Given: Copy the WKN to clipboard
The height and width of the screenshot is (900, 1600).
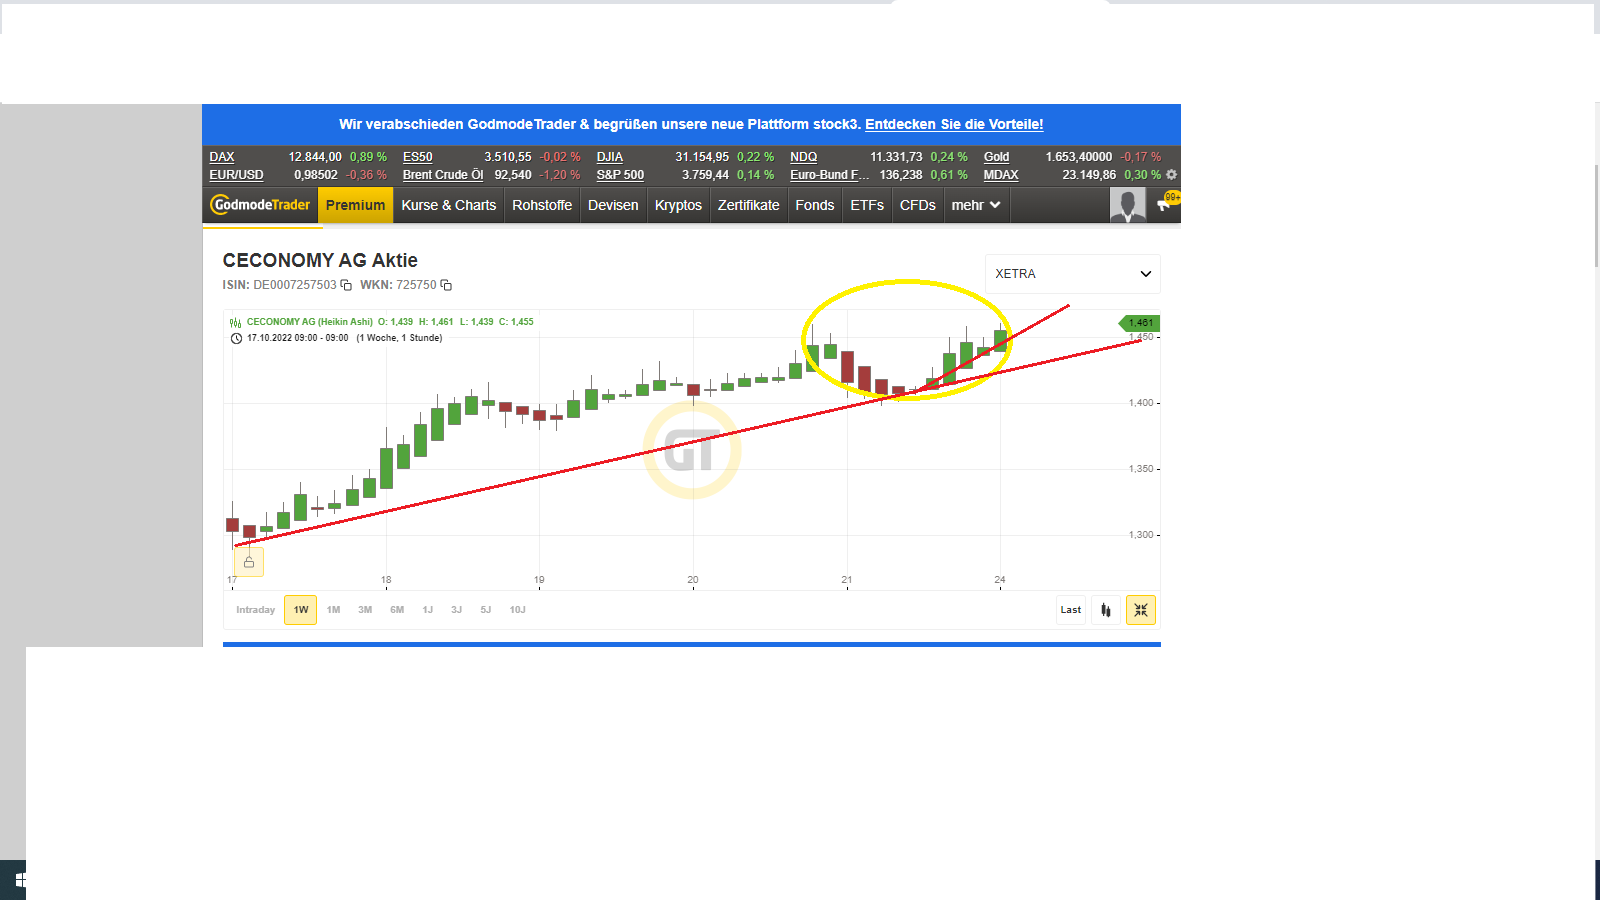Looking at the screenshot, I should point(446,285).
